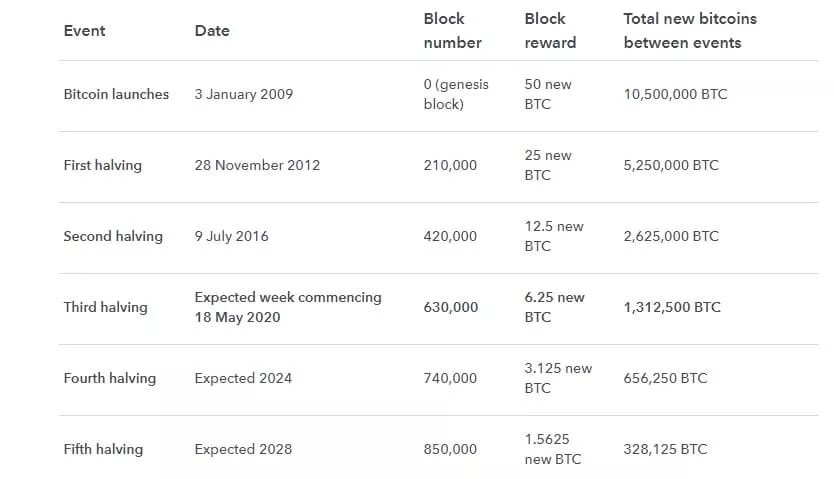
Task: Click the 9 July 2016 date cell
Action: click(231, 236)
